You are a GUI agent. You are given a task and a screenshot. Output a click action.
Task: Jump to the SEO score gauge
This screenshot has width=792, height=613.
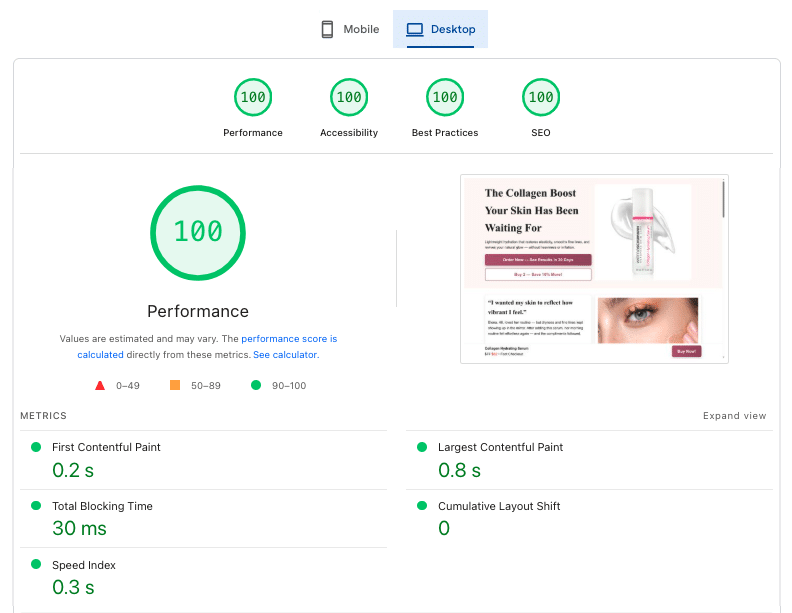[541, 98]
